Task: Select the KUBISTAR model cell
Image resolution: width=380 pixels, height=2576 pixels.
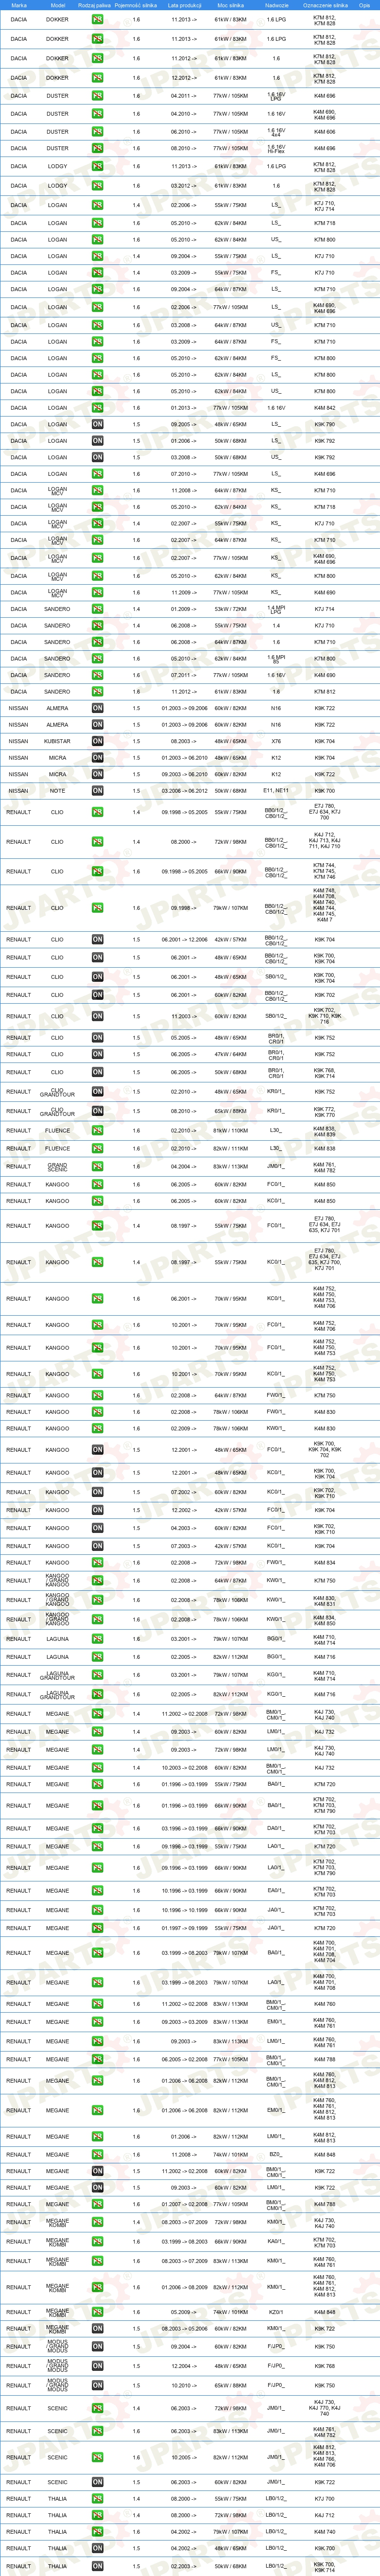Action: click(x=57, y=742)
